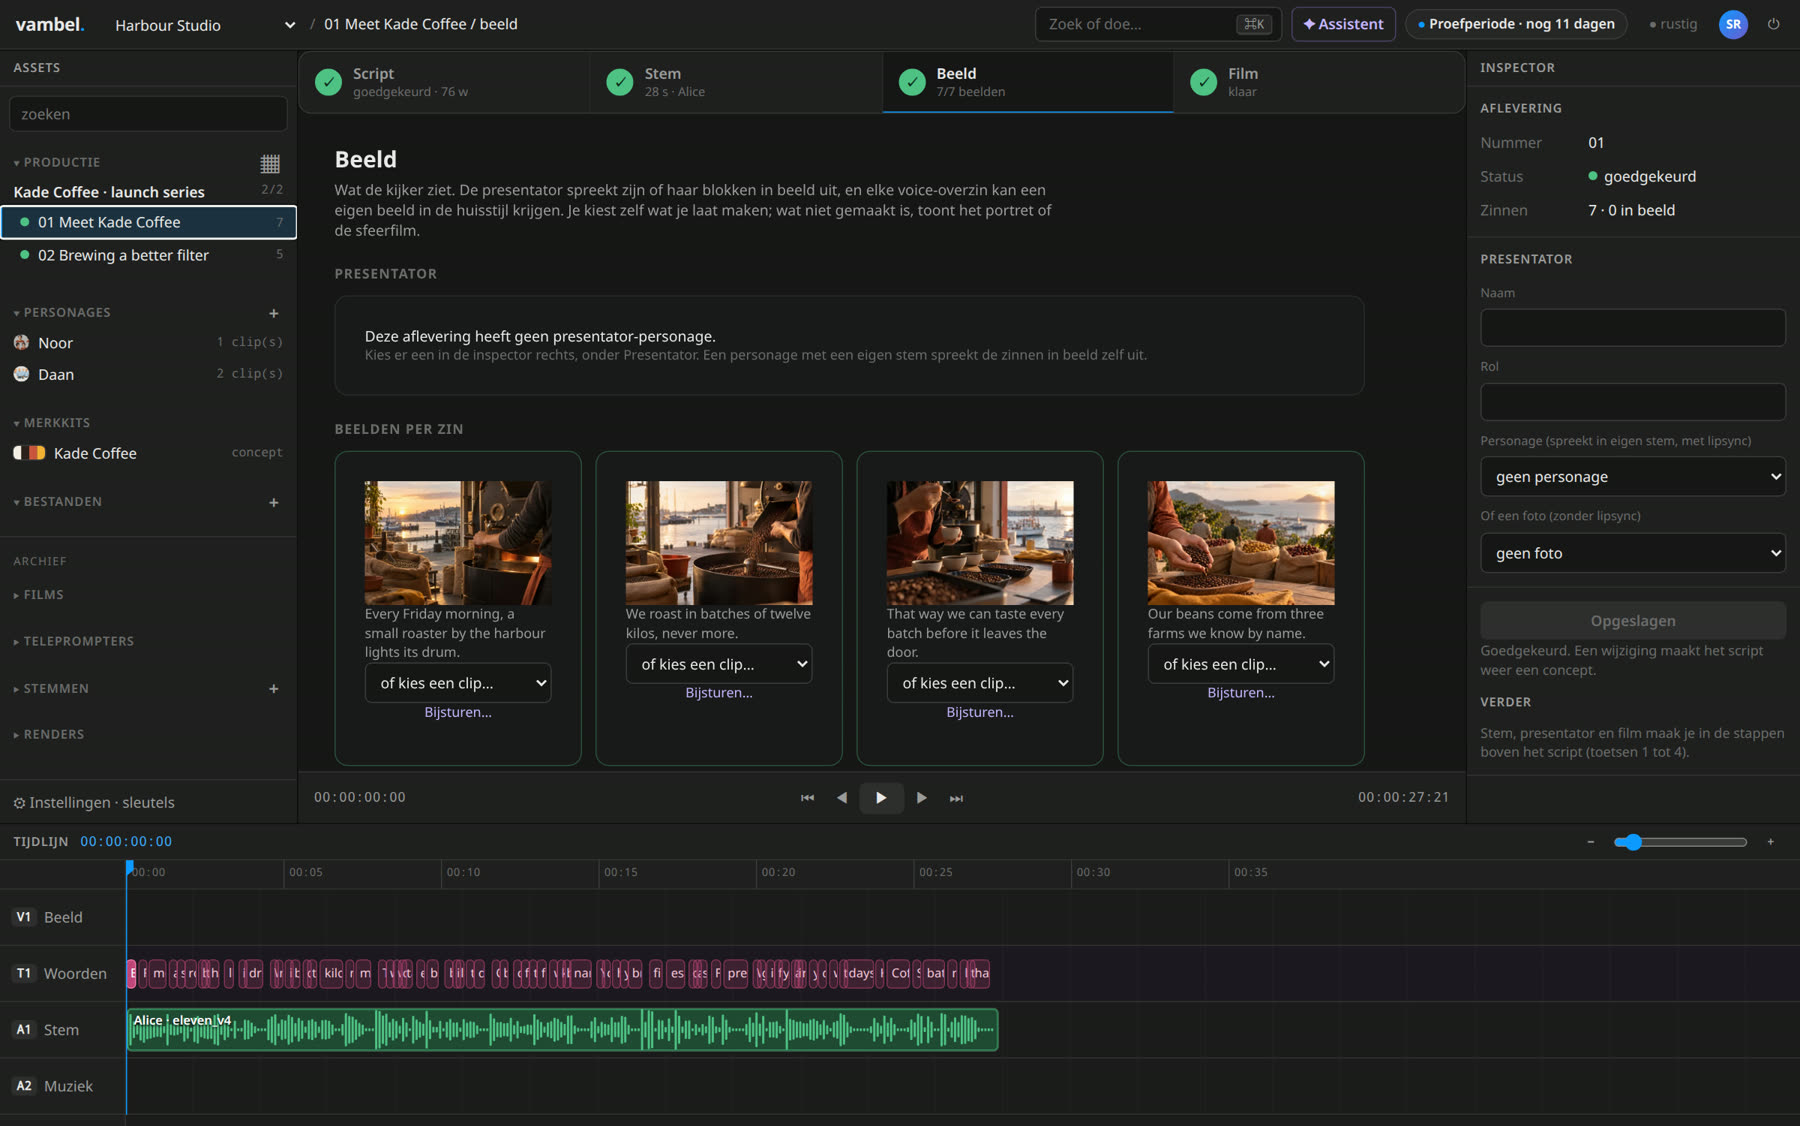The image size is (1800, 1126).
Task: Click Noor's avatar icon
Action: [x=21, y=342]
